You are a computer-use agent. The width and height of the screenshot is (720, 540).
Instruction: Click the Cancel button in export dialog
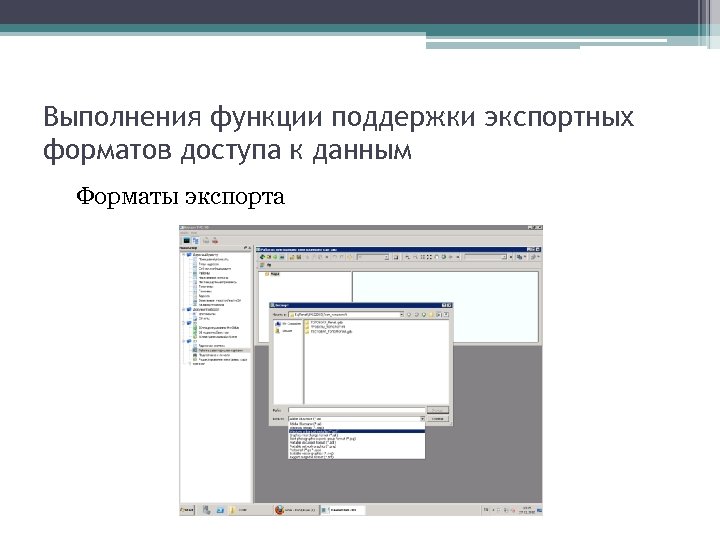[438, 419]
